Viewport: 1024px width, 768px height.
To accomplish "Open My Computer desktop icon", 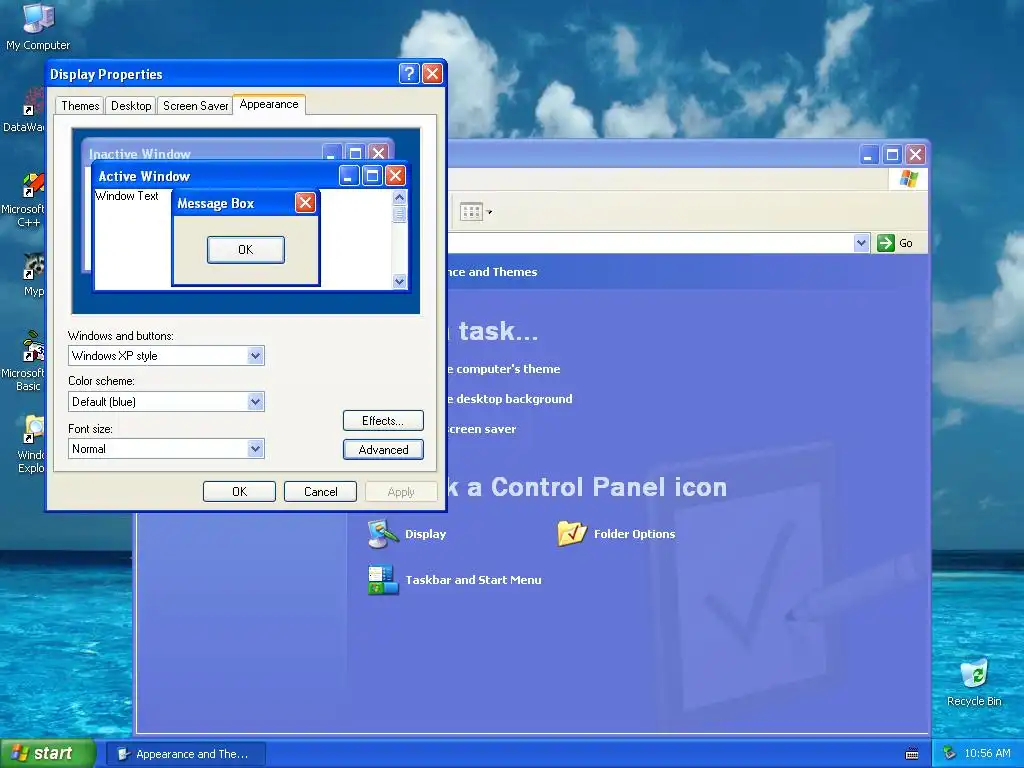I will click(38, 26).
